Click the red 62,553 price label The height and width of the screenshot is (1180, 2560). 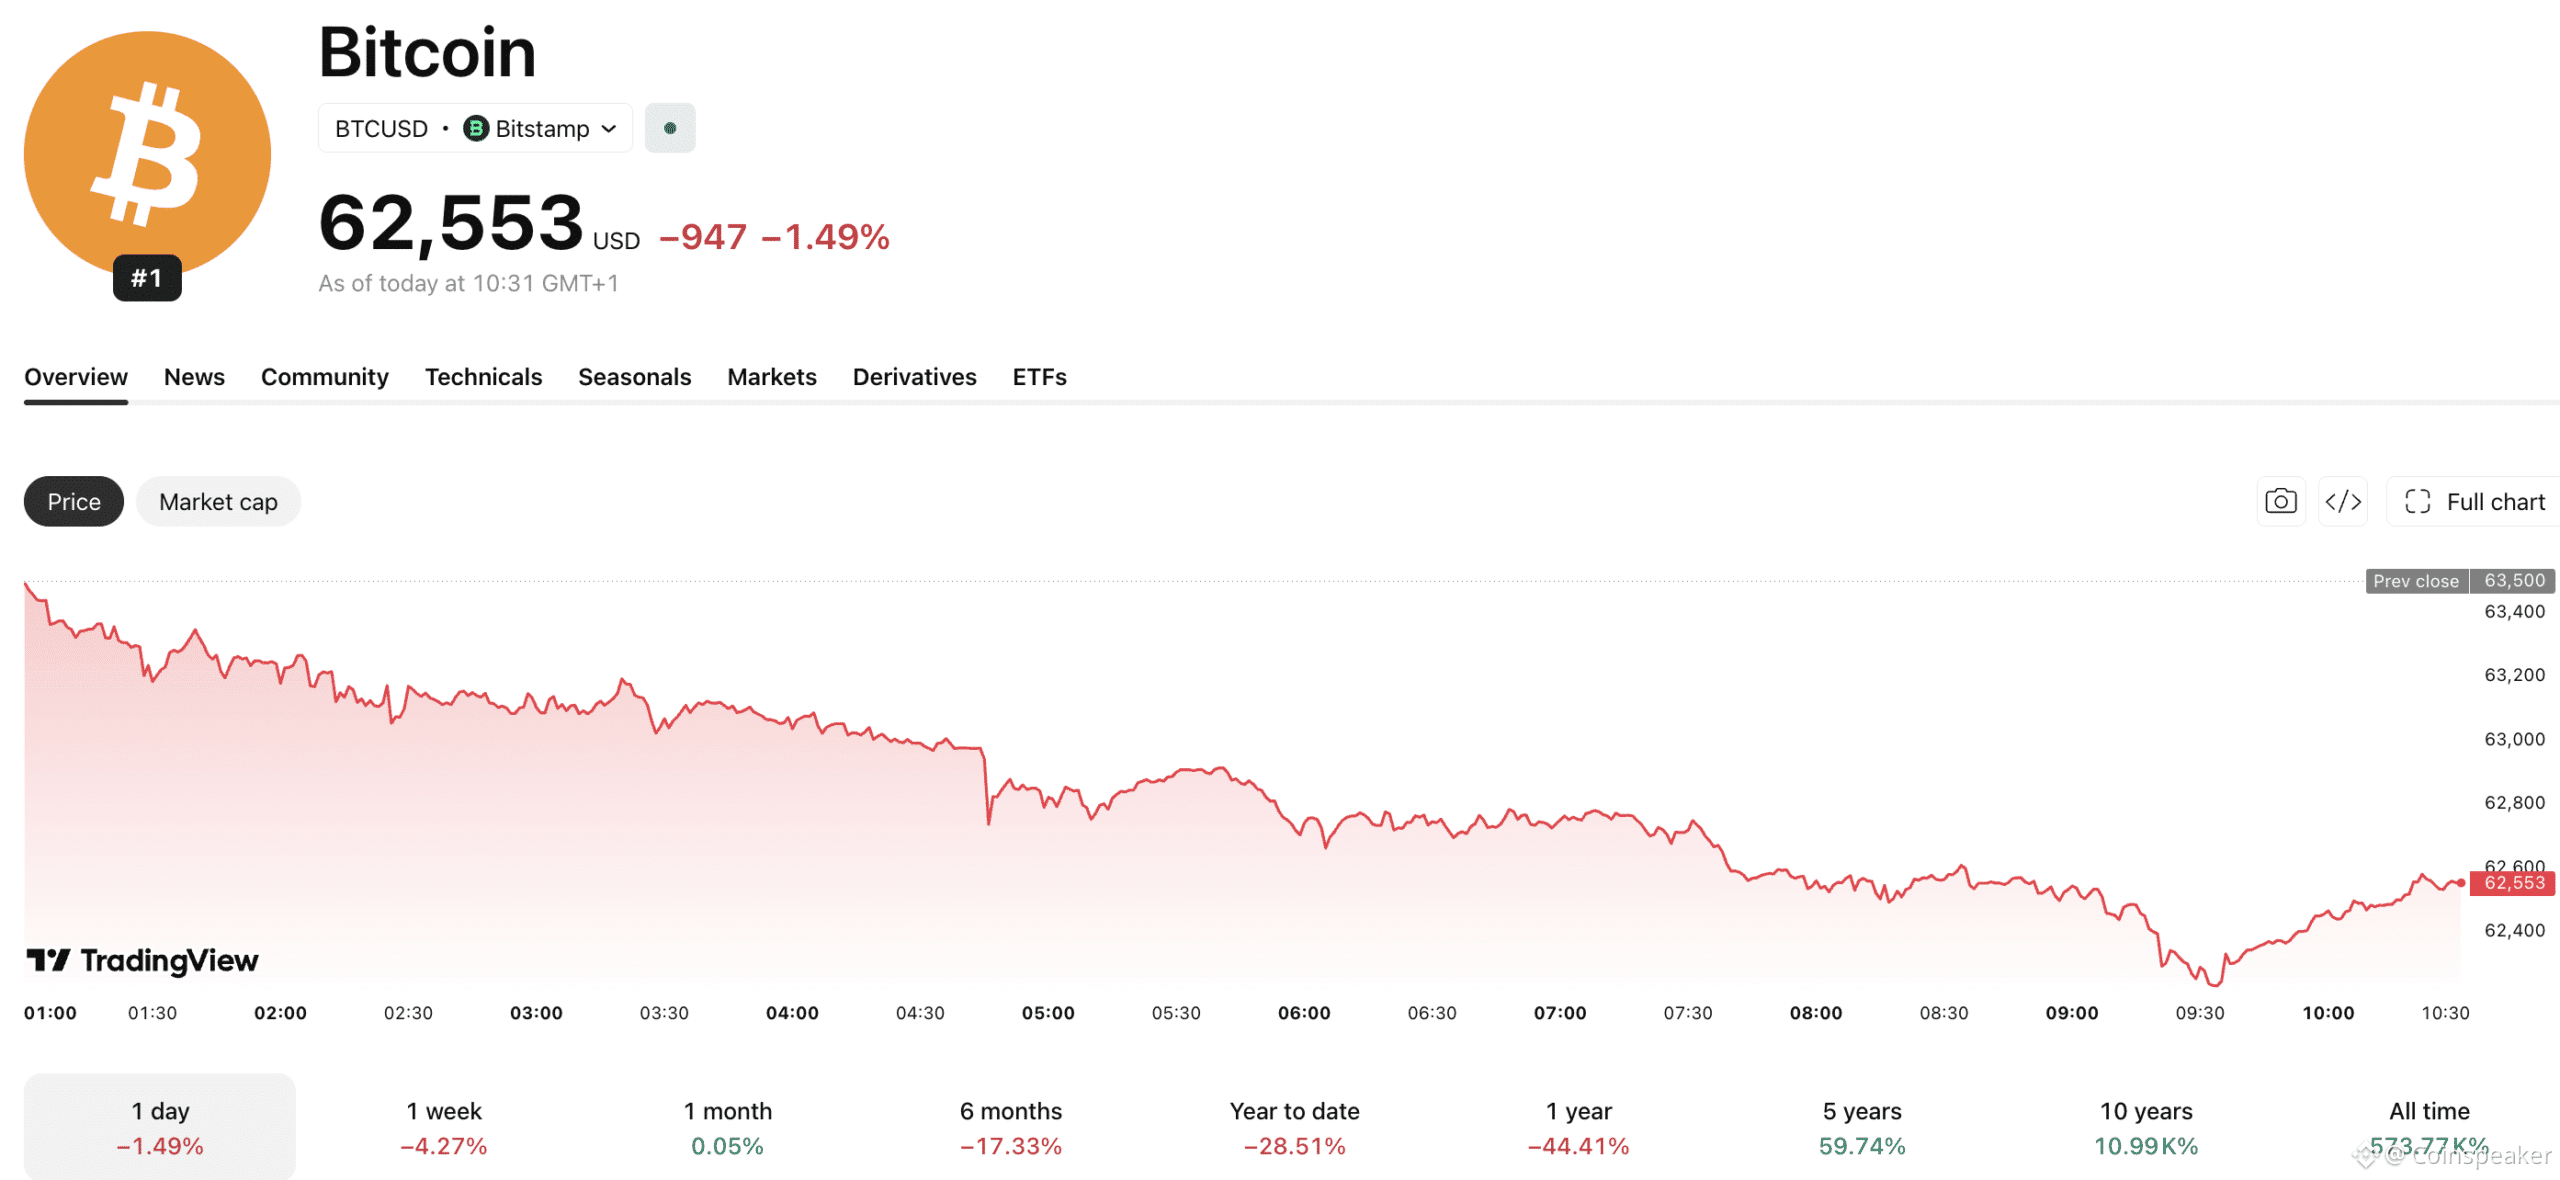(2513, 883)
